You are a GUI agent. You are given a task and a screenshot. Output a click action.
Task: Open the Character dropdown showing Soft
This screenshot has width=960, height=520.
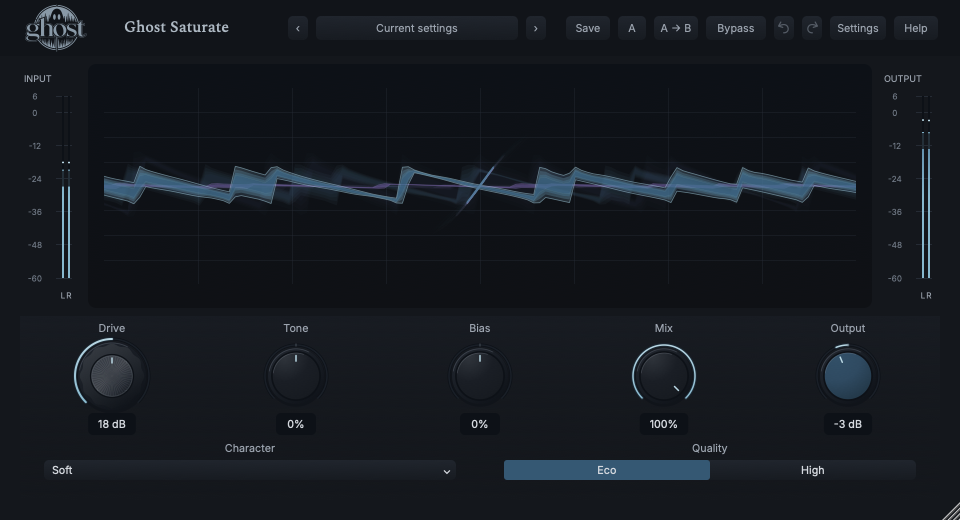coord(250,470)
